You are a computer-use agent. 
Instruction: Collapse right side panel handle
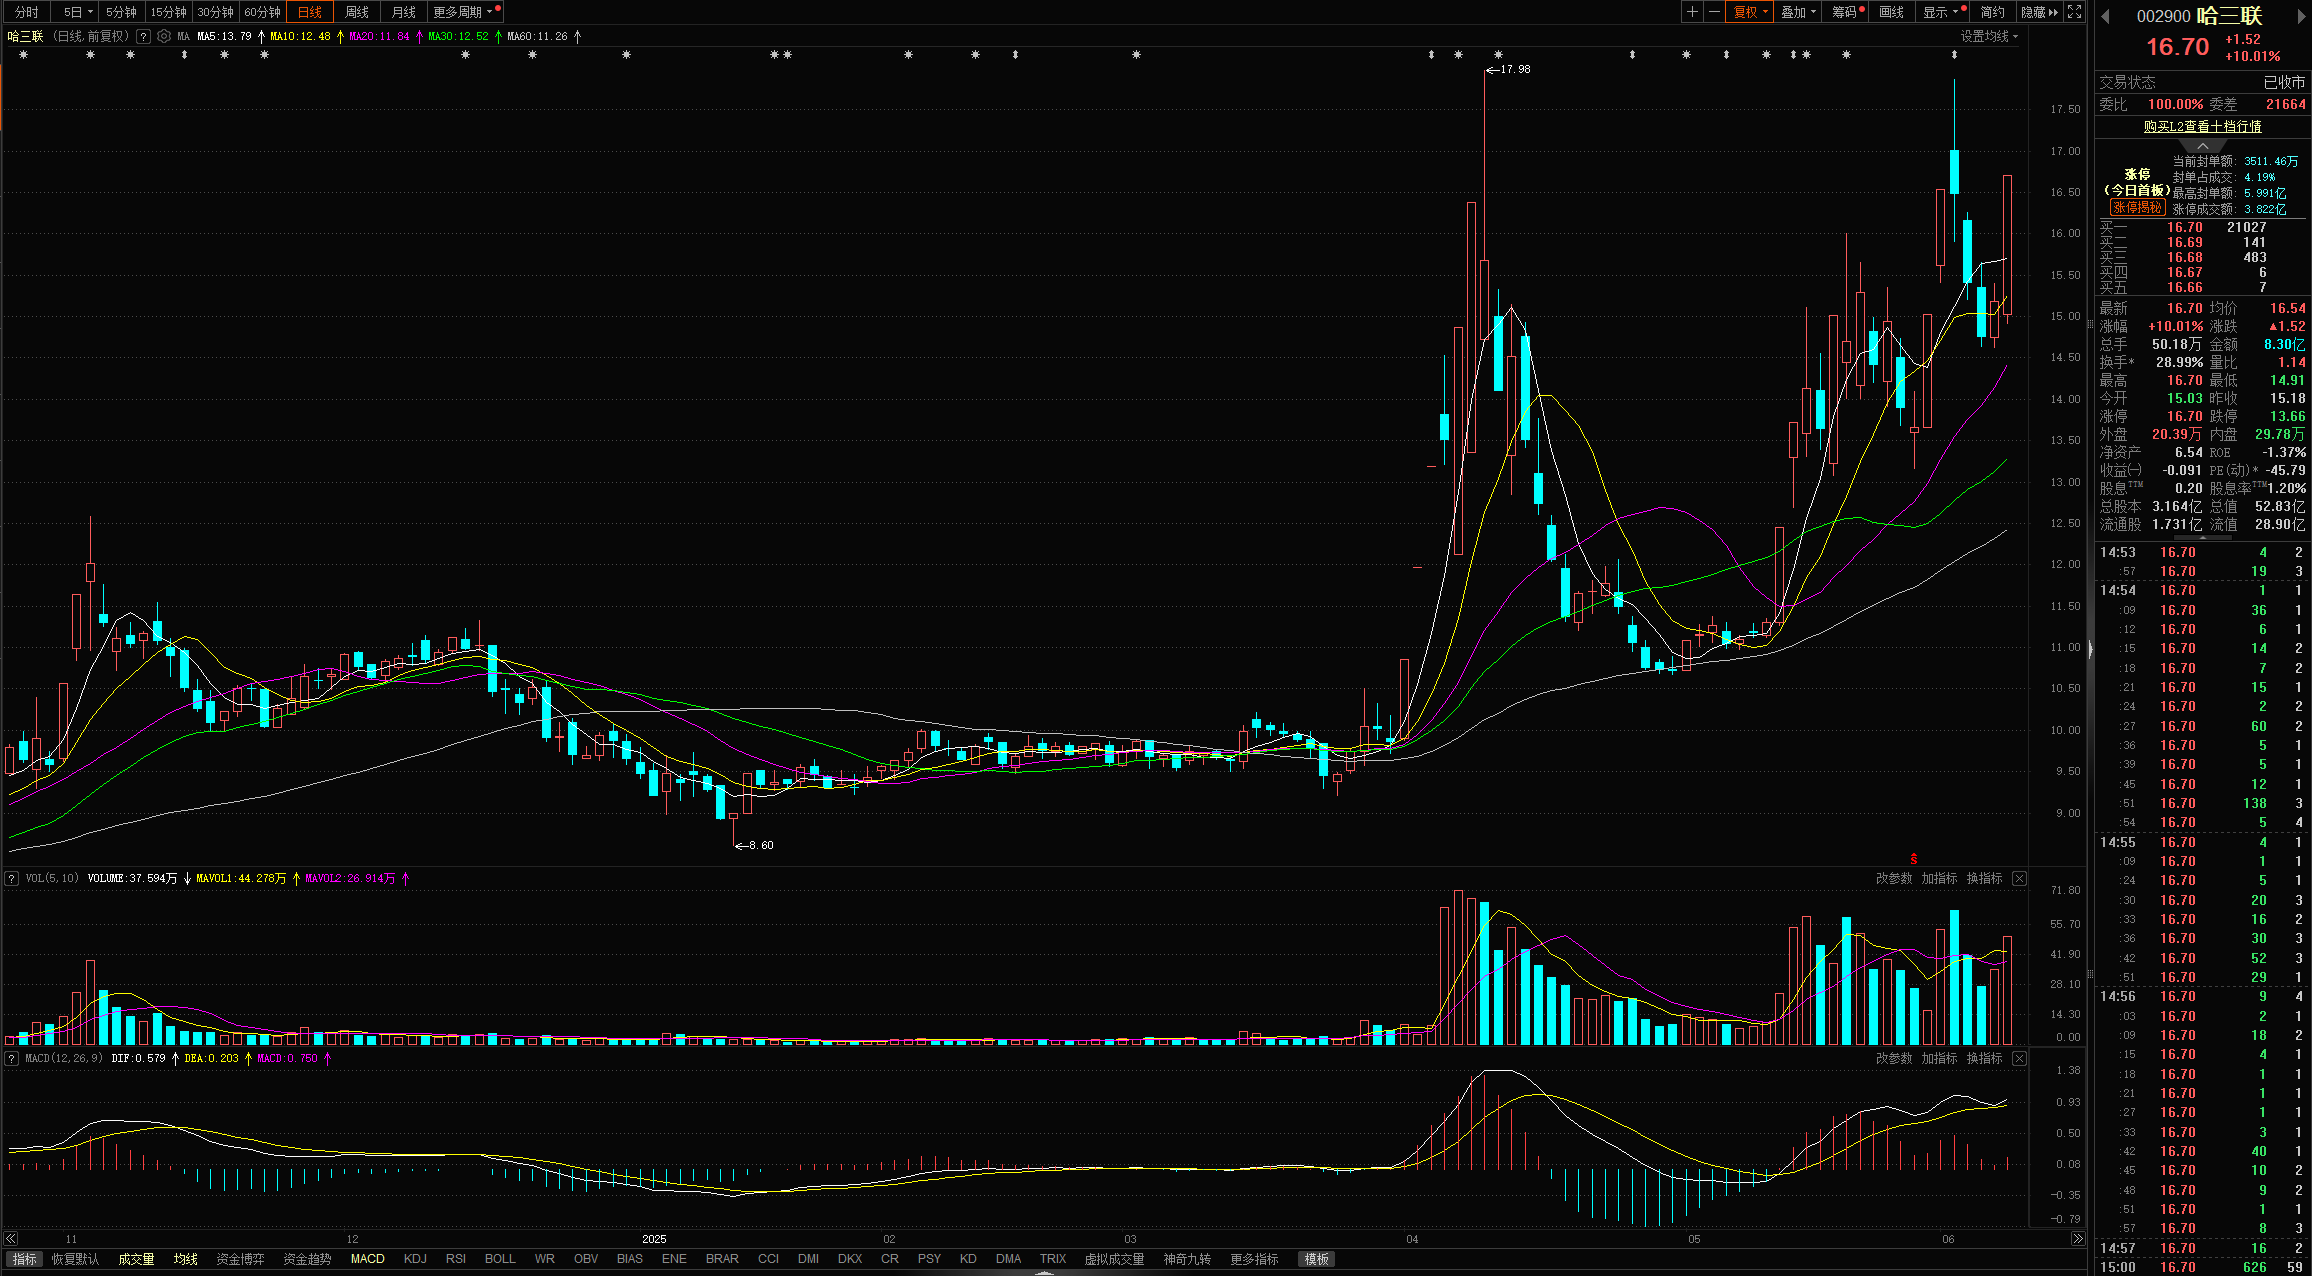pyautogui.click(x=2090, y=649)
